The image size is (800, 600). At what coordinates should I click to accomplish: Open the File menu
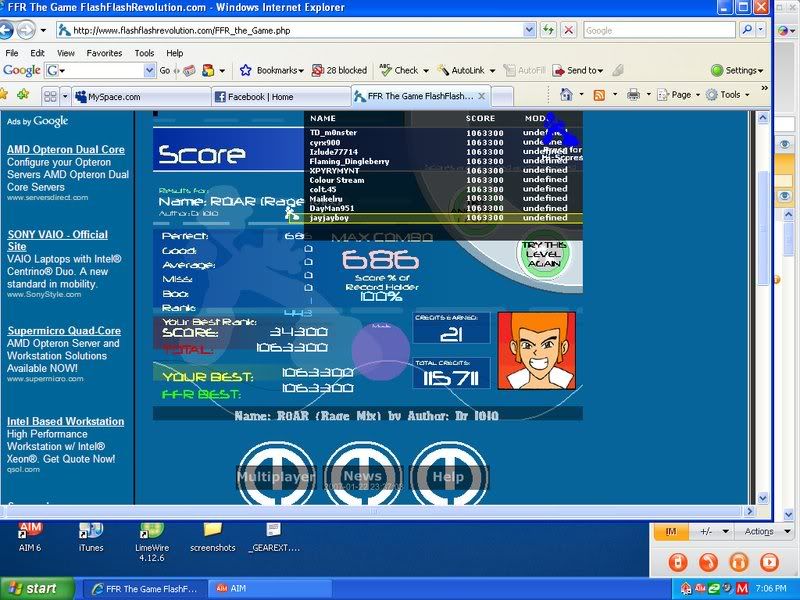click(x=11, y=53)
